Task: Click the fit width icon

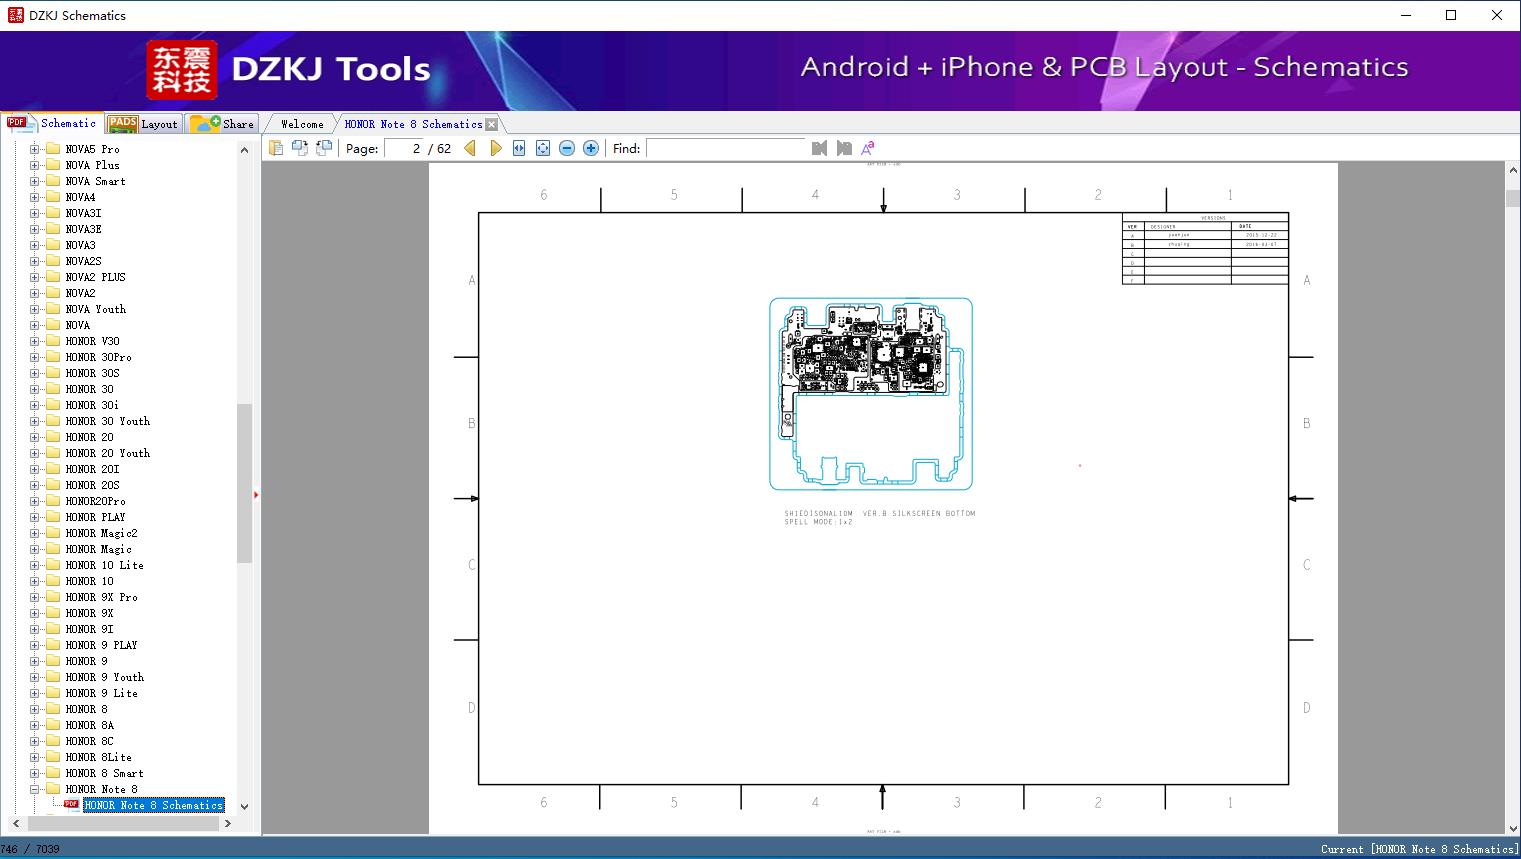Action: point(519,148)
